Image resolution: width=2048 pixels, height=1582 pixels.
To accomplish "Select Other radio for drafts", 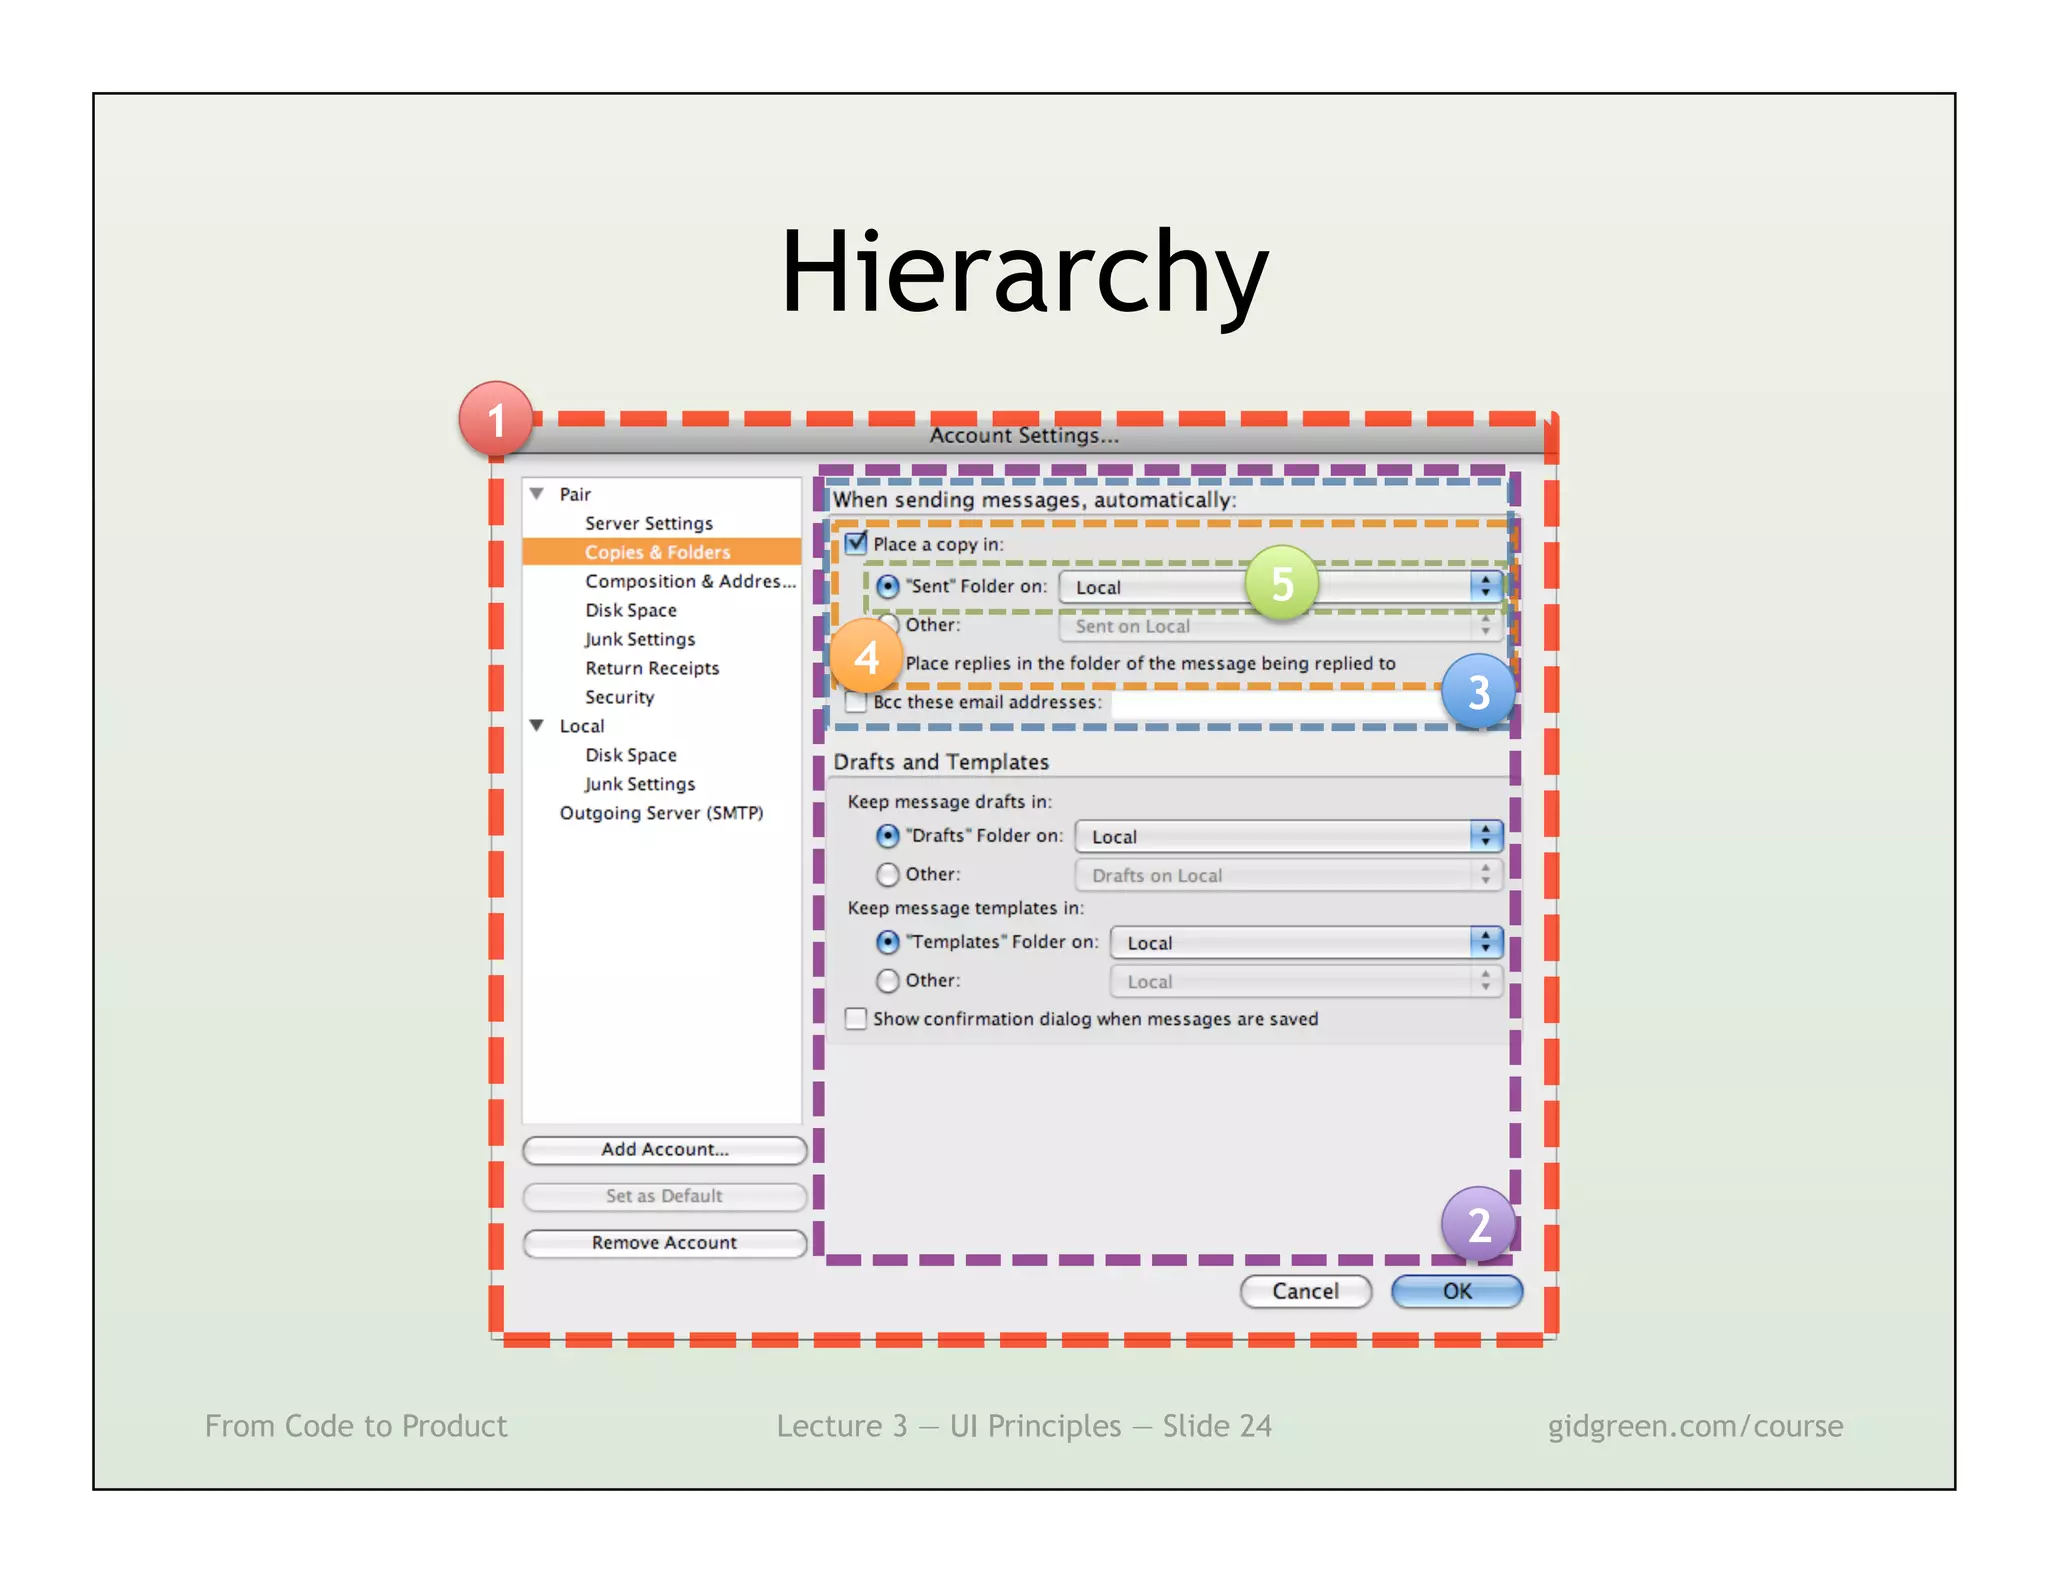I will (887, 874).
